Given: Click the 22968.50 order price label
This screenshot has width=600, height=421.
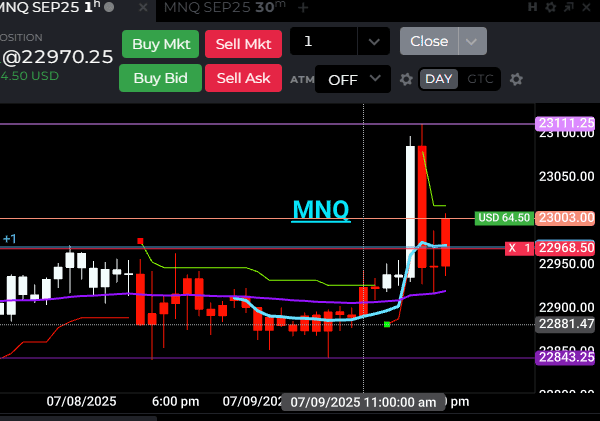Looking at the screenshot, I should pyautogui.click(x=566, y=248).
